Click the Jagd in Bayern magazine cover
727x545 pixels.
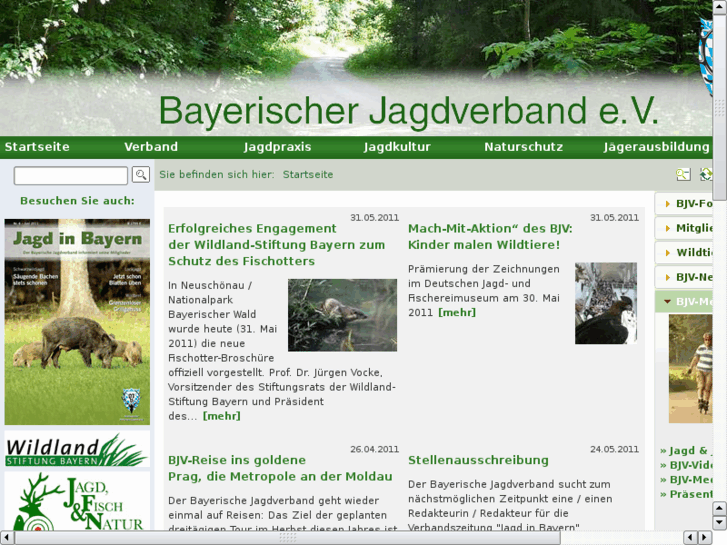point(77,322)
